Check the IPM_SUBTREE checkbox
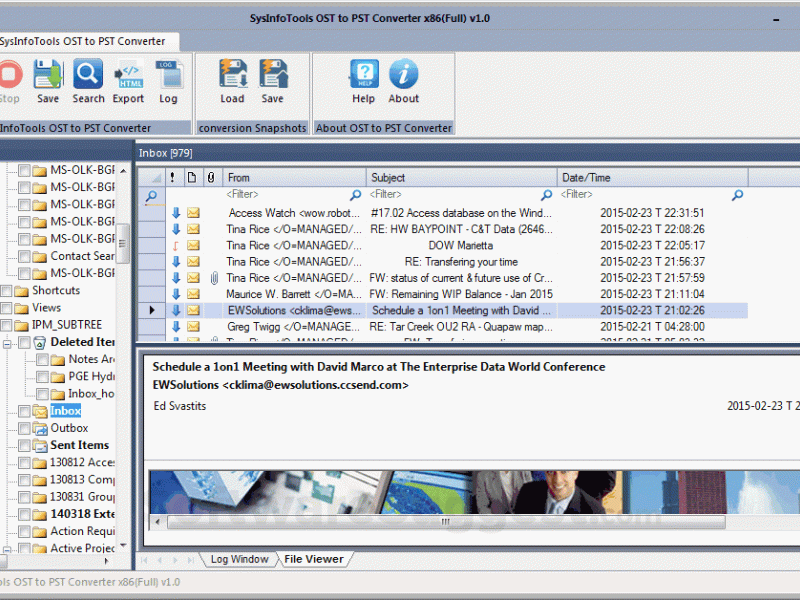This screenshot has height=600, width=800. (x=6, y=326)
